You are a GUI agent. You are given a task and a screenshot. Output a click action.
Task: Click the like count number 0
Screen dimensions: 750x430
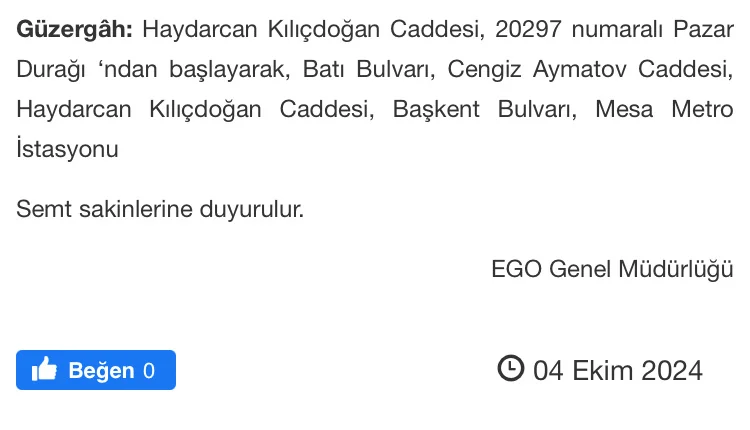point(149,371)
